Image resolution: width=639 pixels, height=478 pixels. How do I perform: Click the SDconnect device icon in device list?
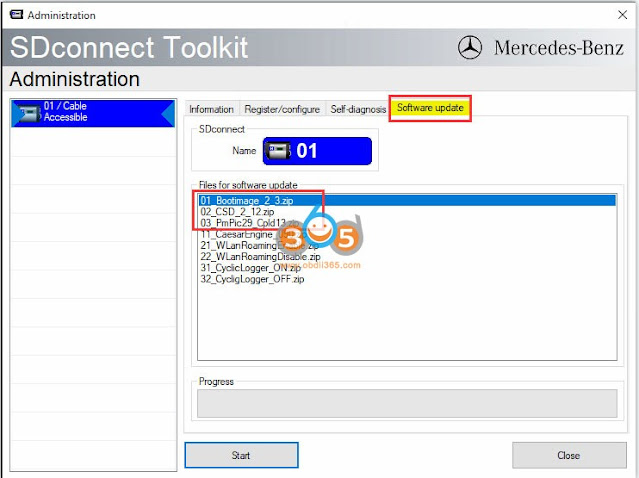(29, 114)
